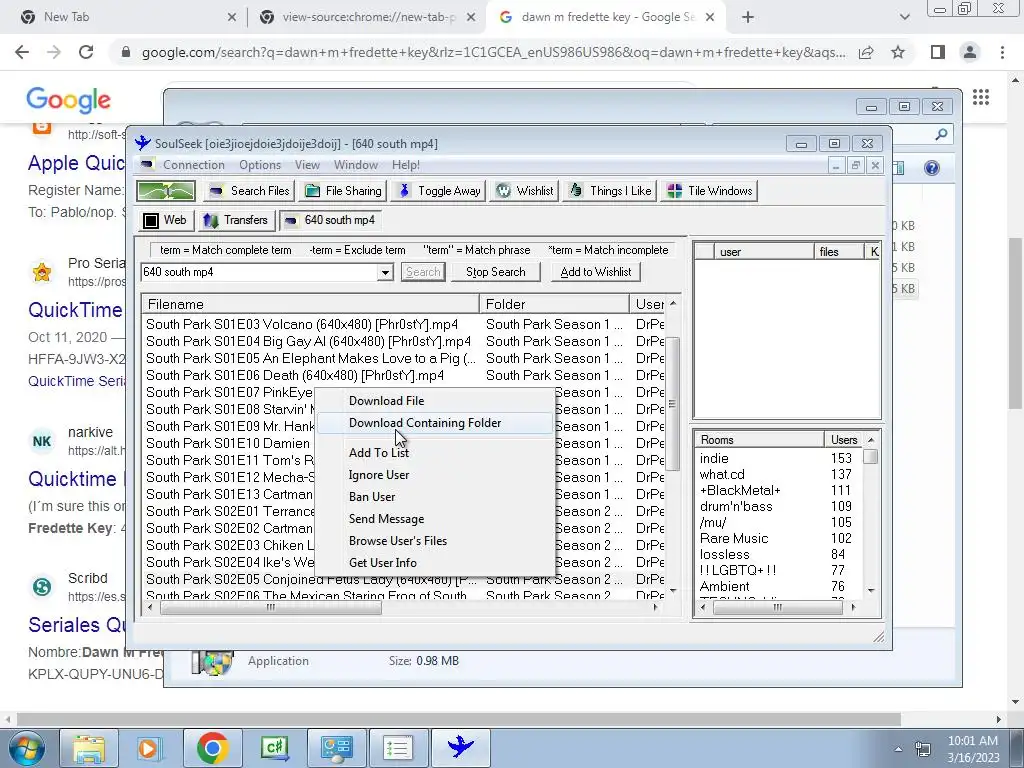Select the +BlackMetal+ room
The image size is (1024, 768).
click(778, 490)
